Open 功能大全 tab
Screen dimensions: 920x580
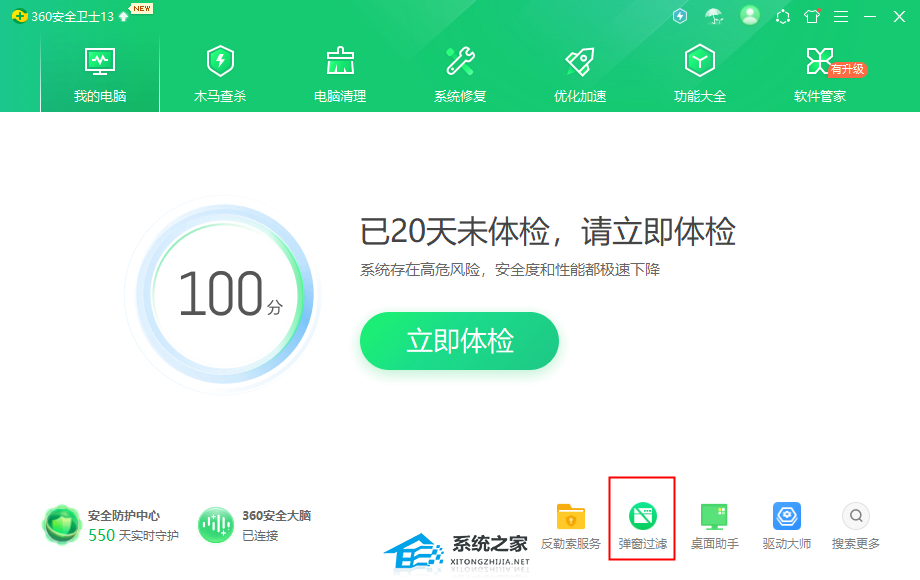click(700, 74)
